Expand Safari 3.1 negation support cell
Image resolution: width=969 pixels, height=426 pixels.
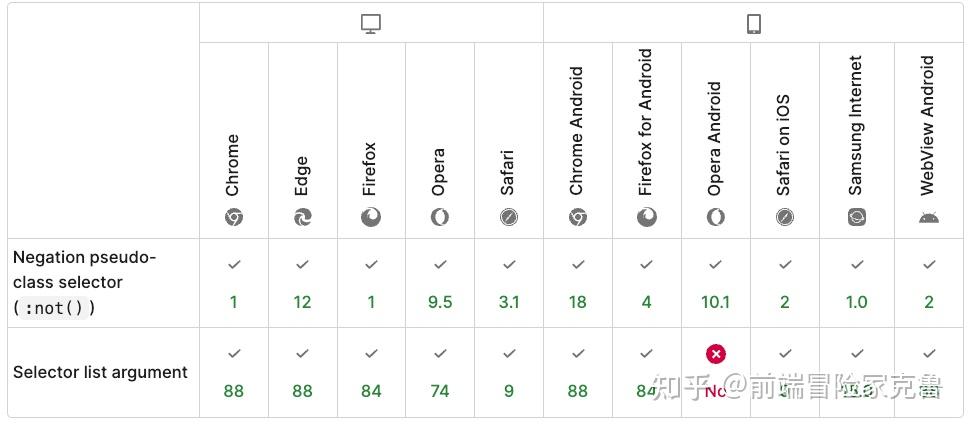click(x=509, y=283)
